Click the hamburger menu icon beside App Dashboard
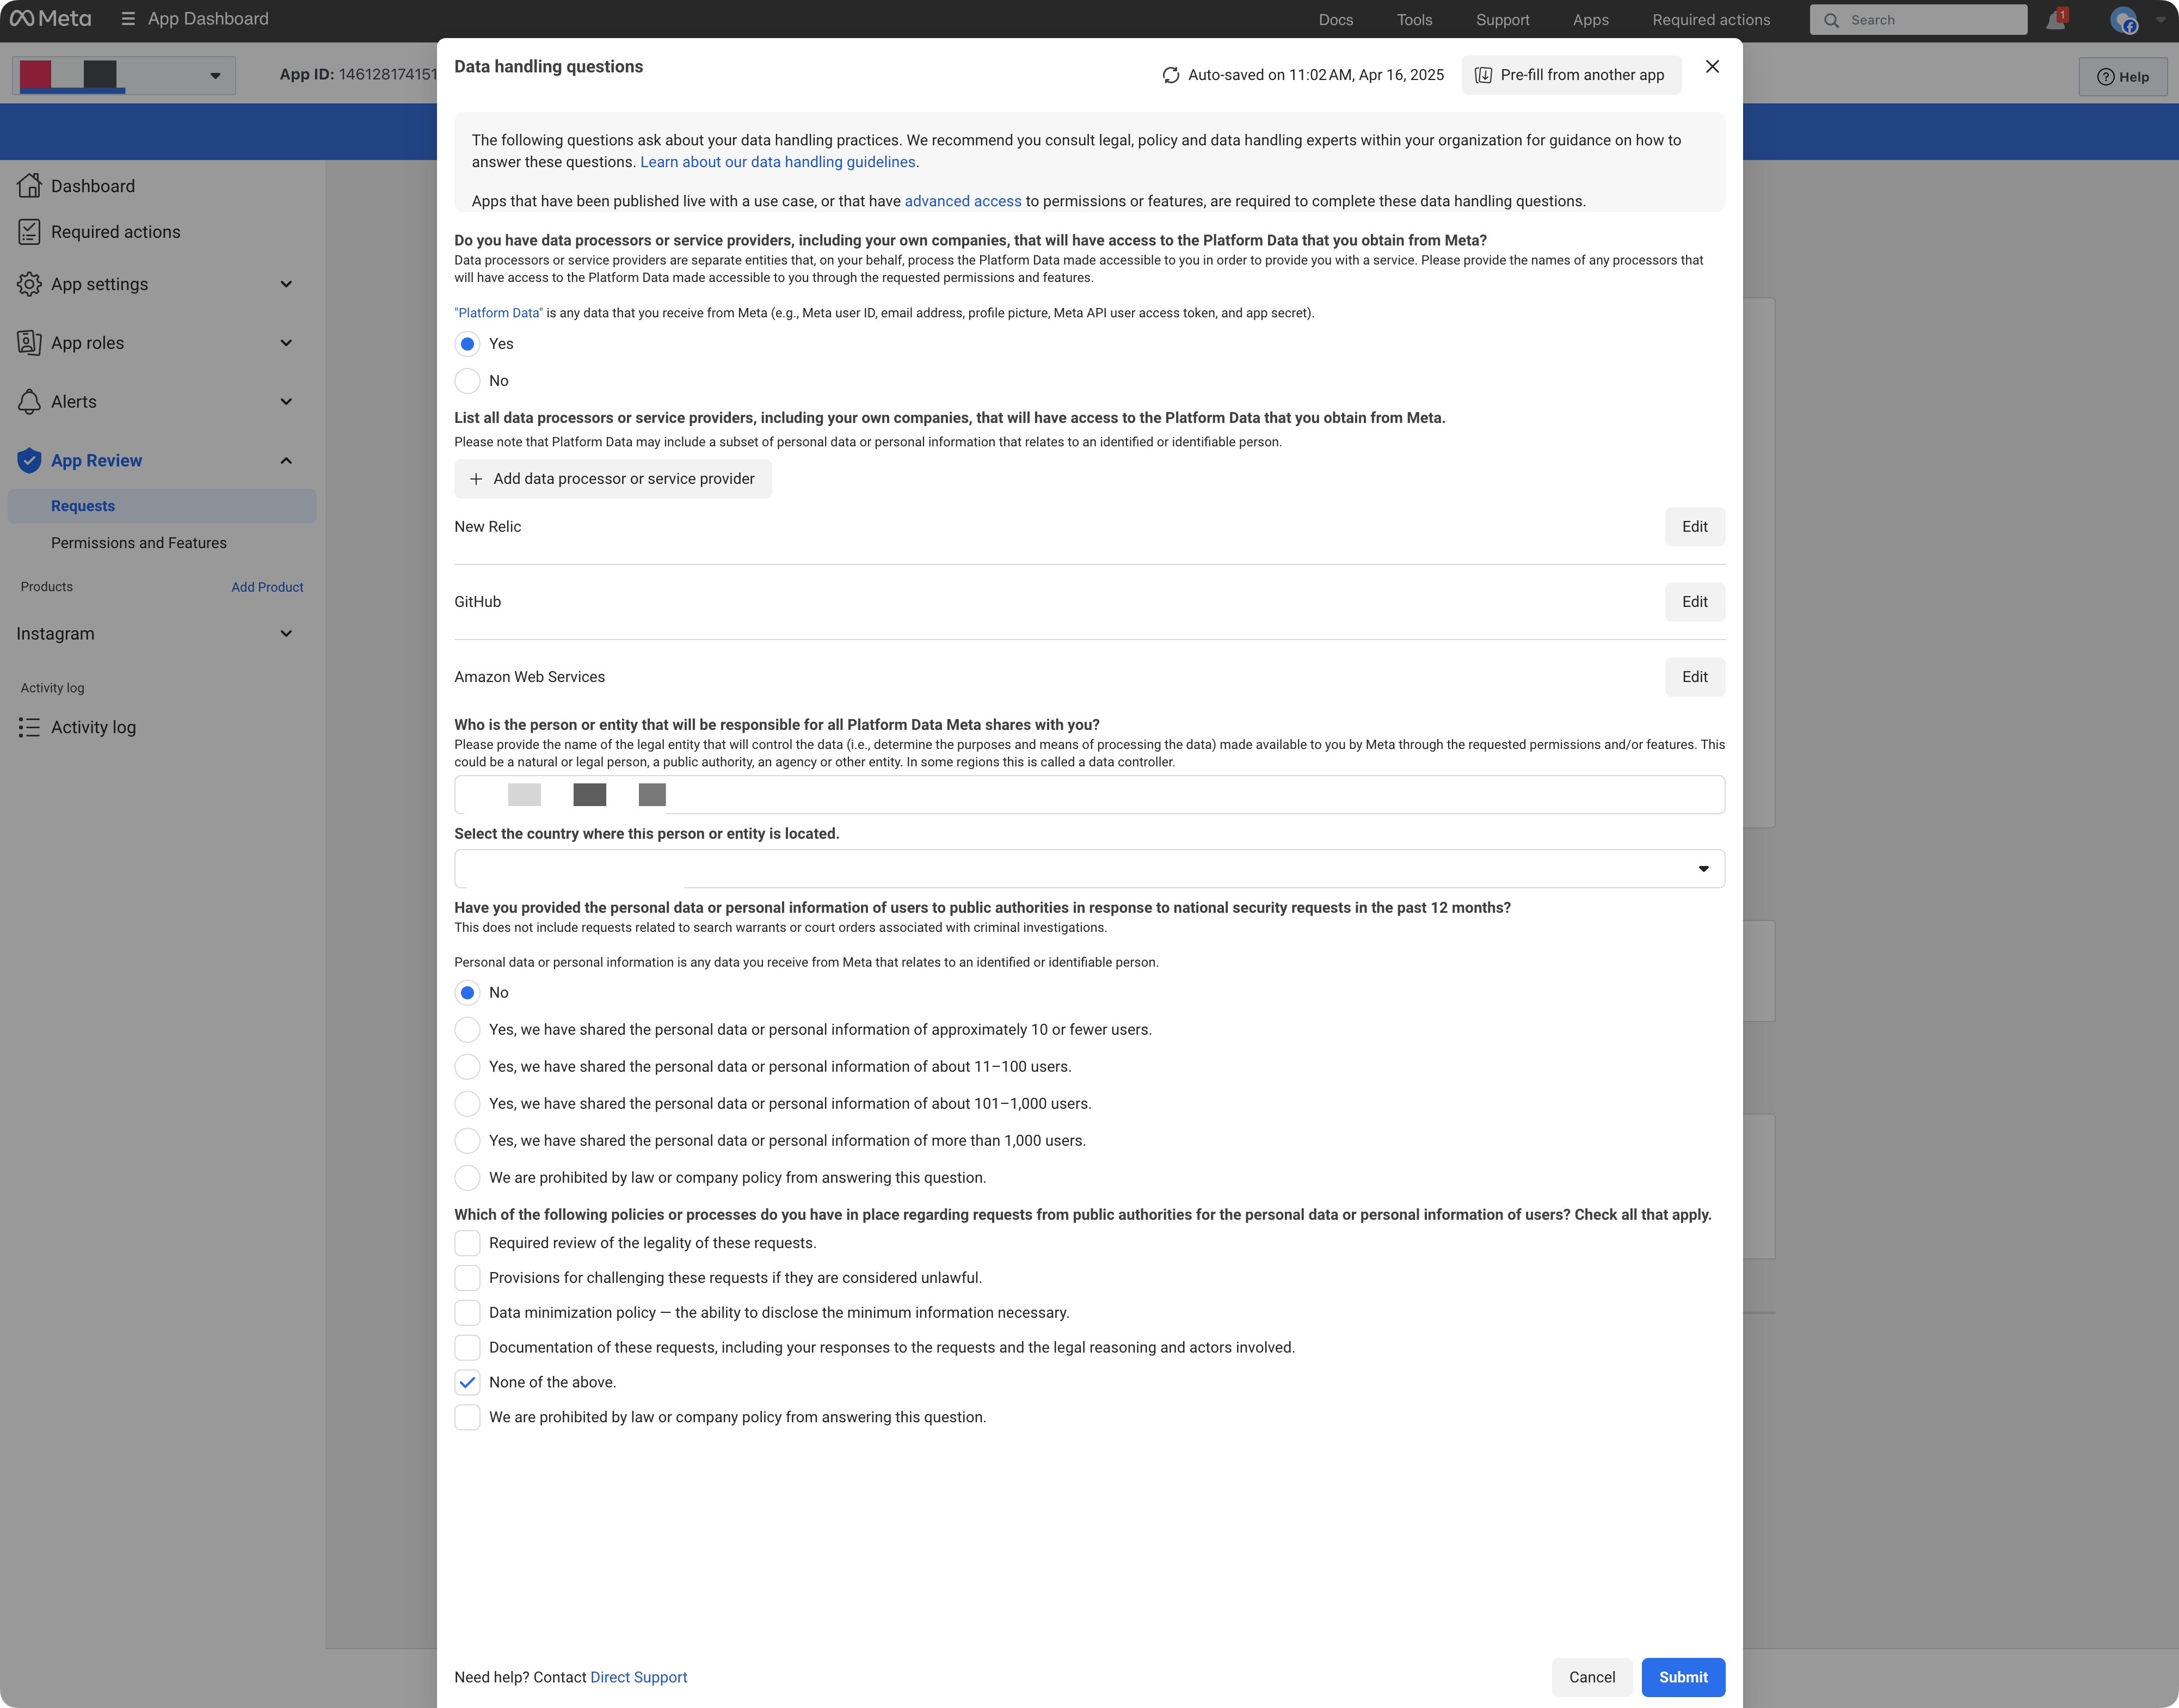This screenshot has width=2179, height=1708. pyautogui.click(x=128, y=19)
